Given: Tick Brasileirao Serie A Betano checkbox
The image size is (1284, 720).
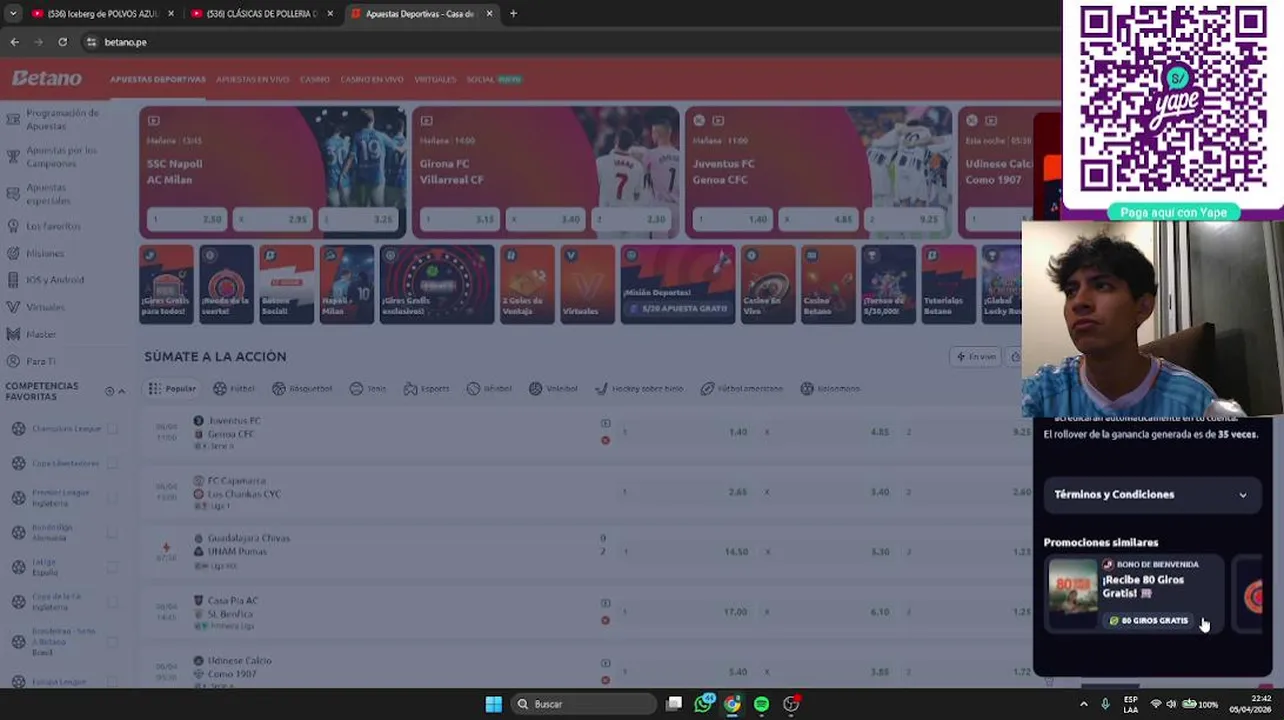Looking at the screenshot, I should (112, 642).
